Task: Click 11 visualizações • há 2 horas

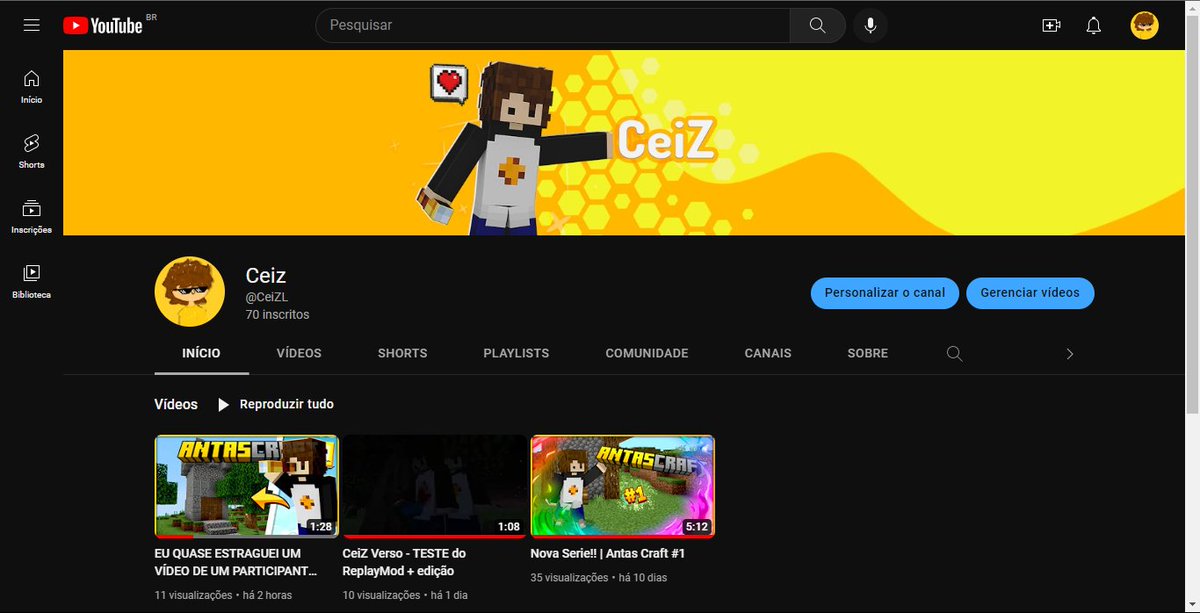Action: click(223, 595)
